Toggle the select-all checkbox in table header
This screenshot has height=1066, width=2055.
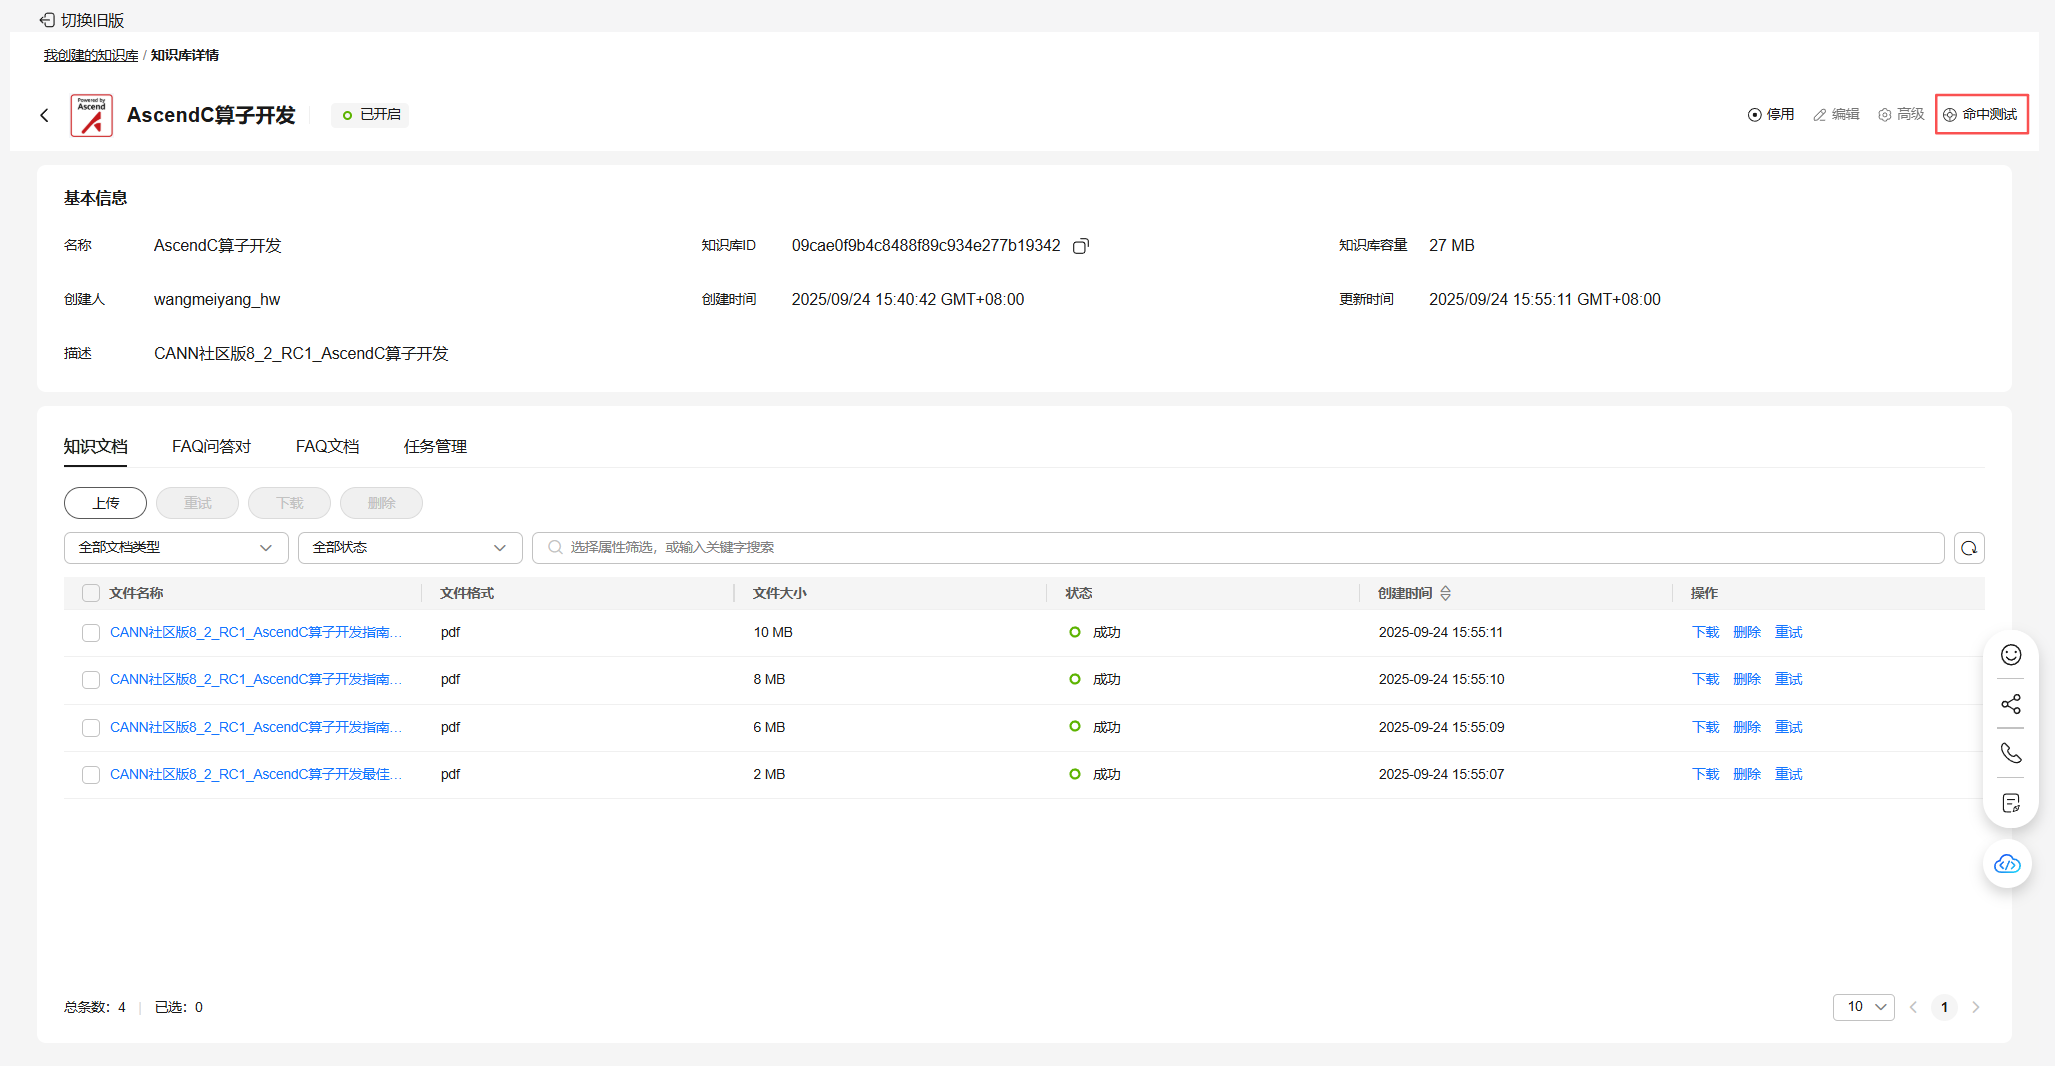pos(91,593)
